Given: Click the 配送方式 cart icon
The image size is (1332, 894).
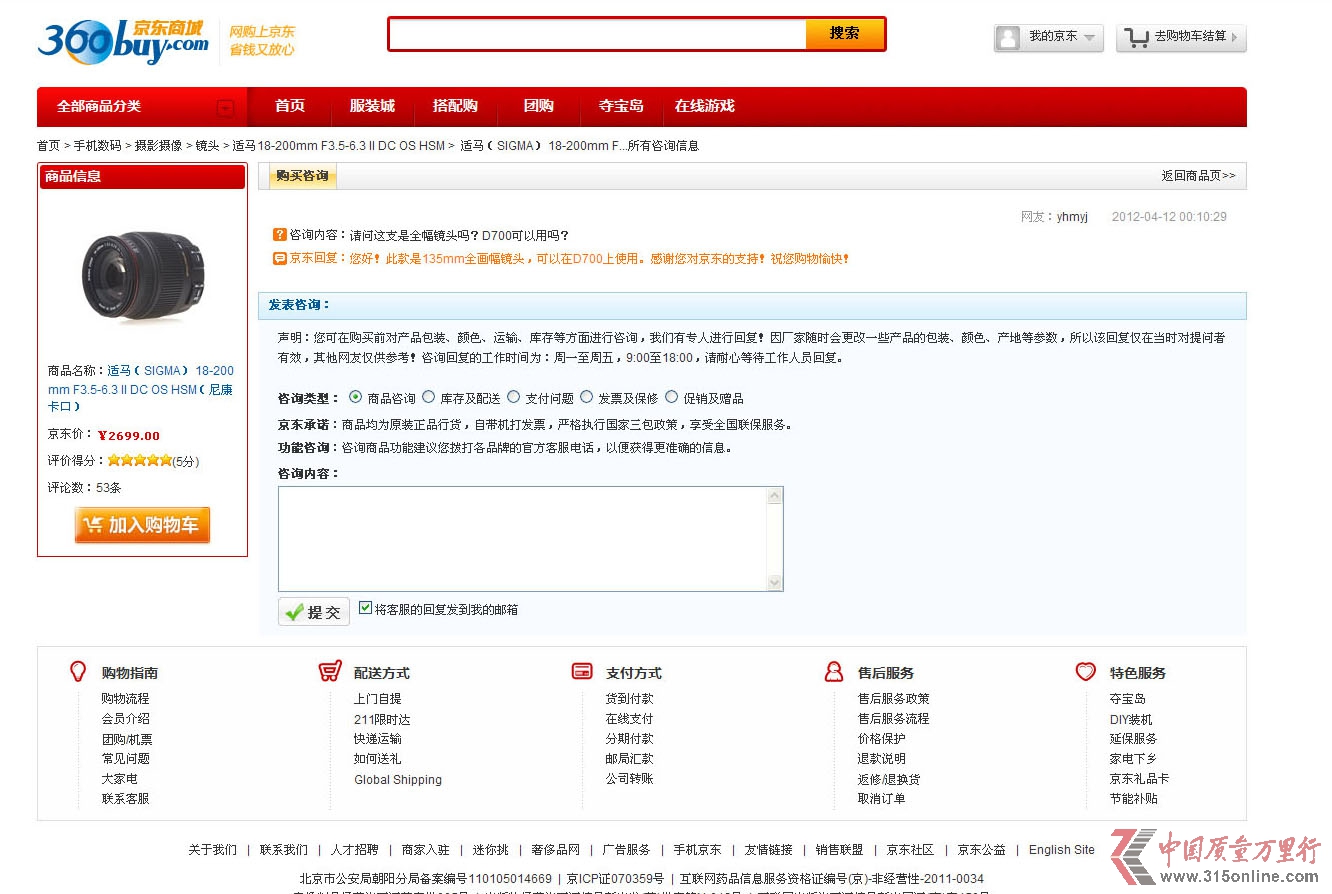Looking at the screenshot, I should [330, 671].
